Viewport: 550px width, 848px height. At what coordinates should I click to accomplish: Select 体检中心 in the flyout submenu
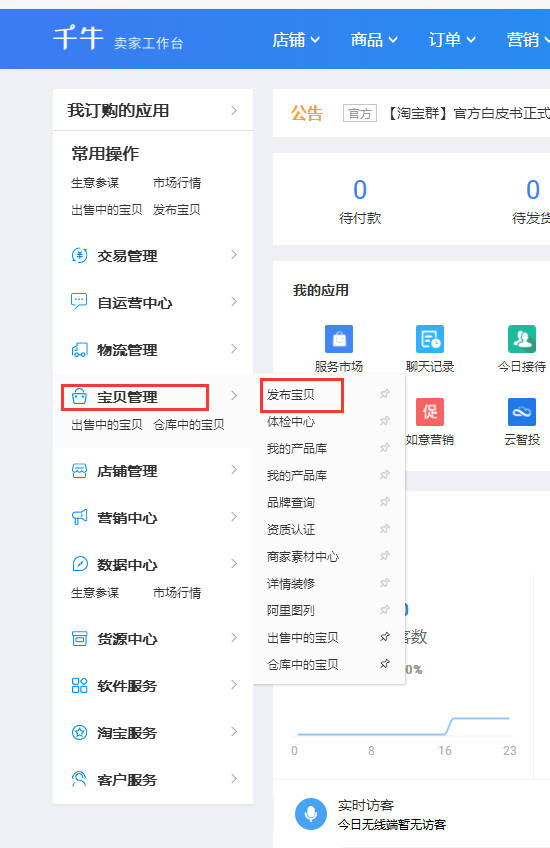291,422
